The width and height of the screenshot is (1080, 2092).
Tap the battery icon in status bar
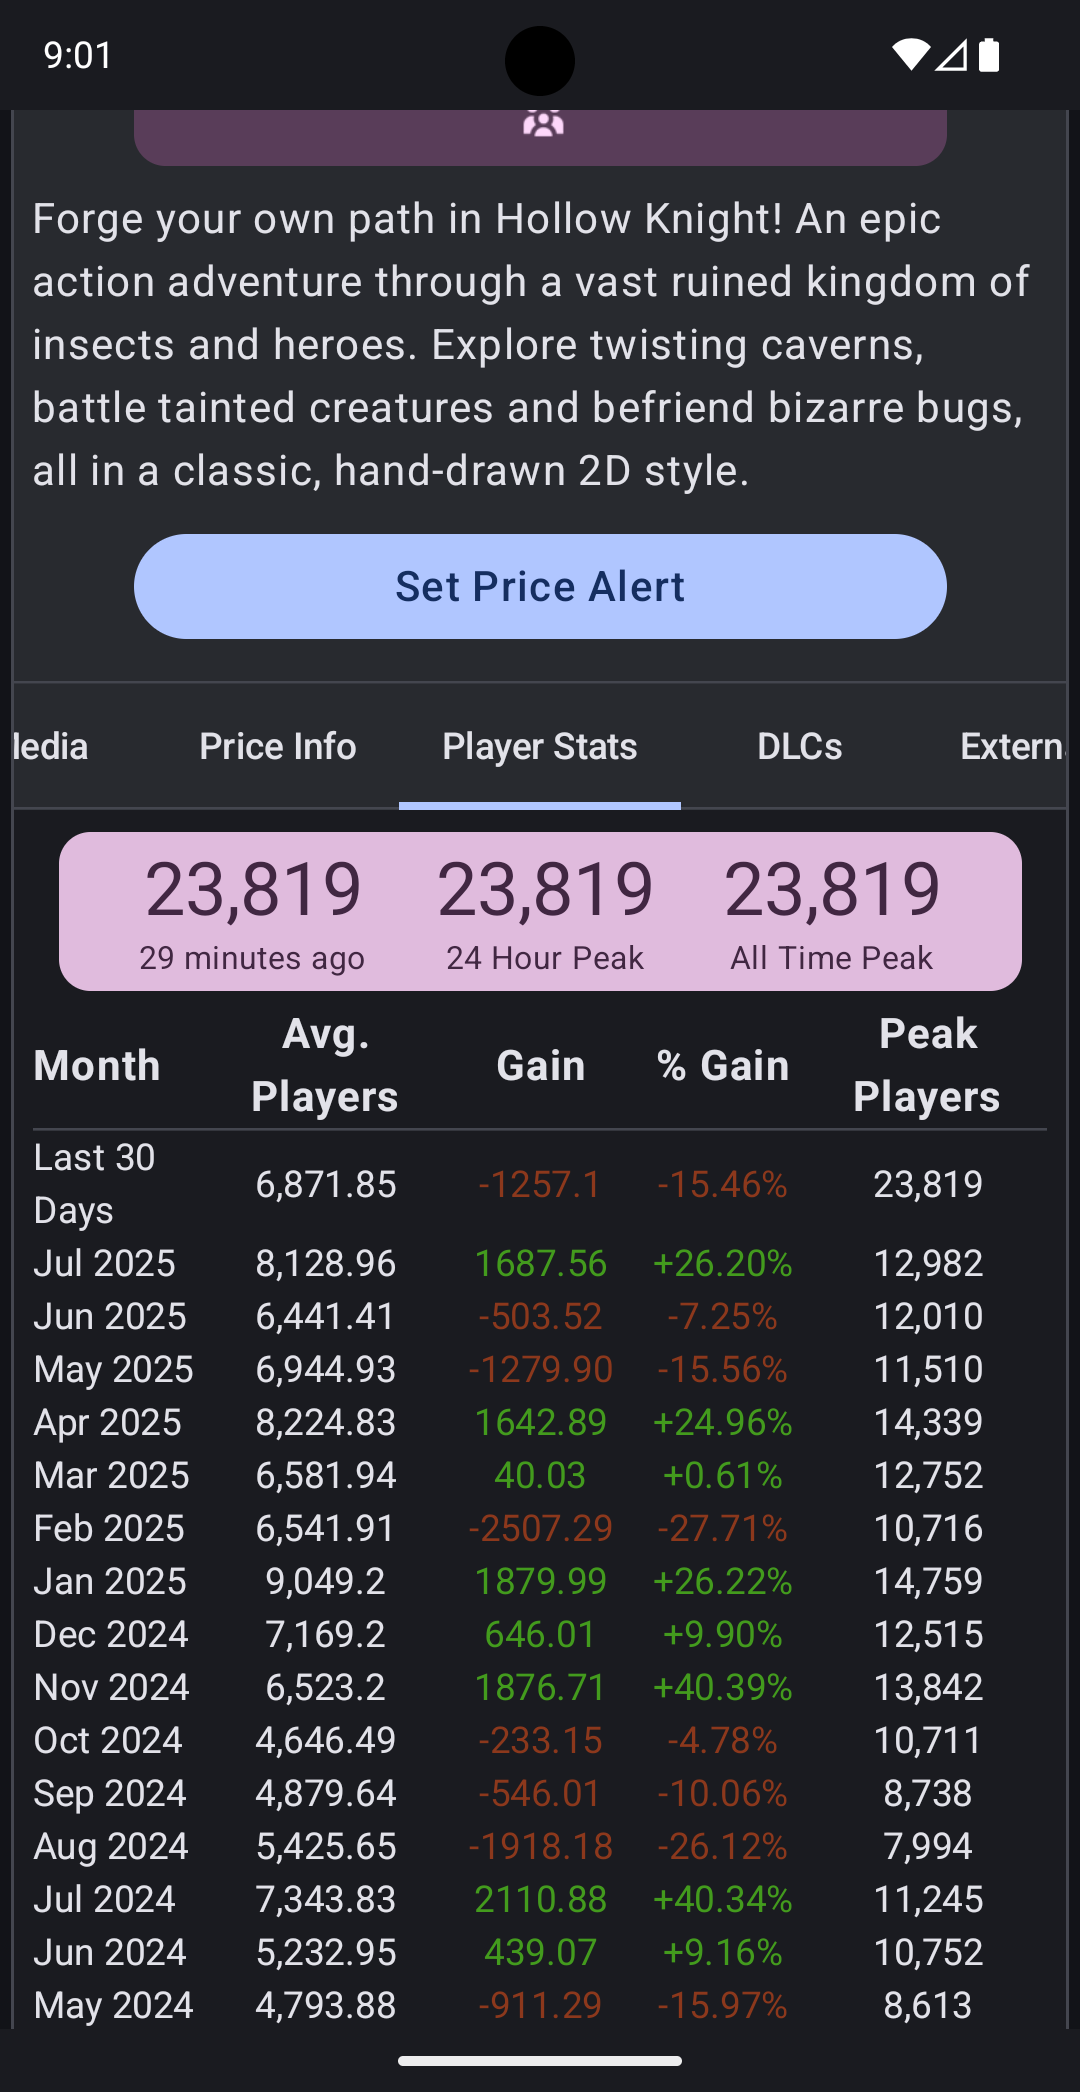pyautogui.click(x=988, y=55)
